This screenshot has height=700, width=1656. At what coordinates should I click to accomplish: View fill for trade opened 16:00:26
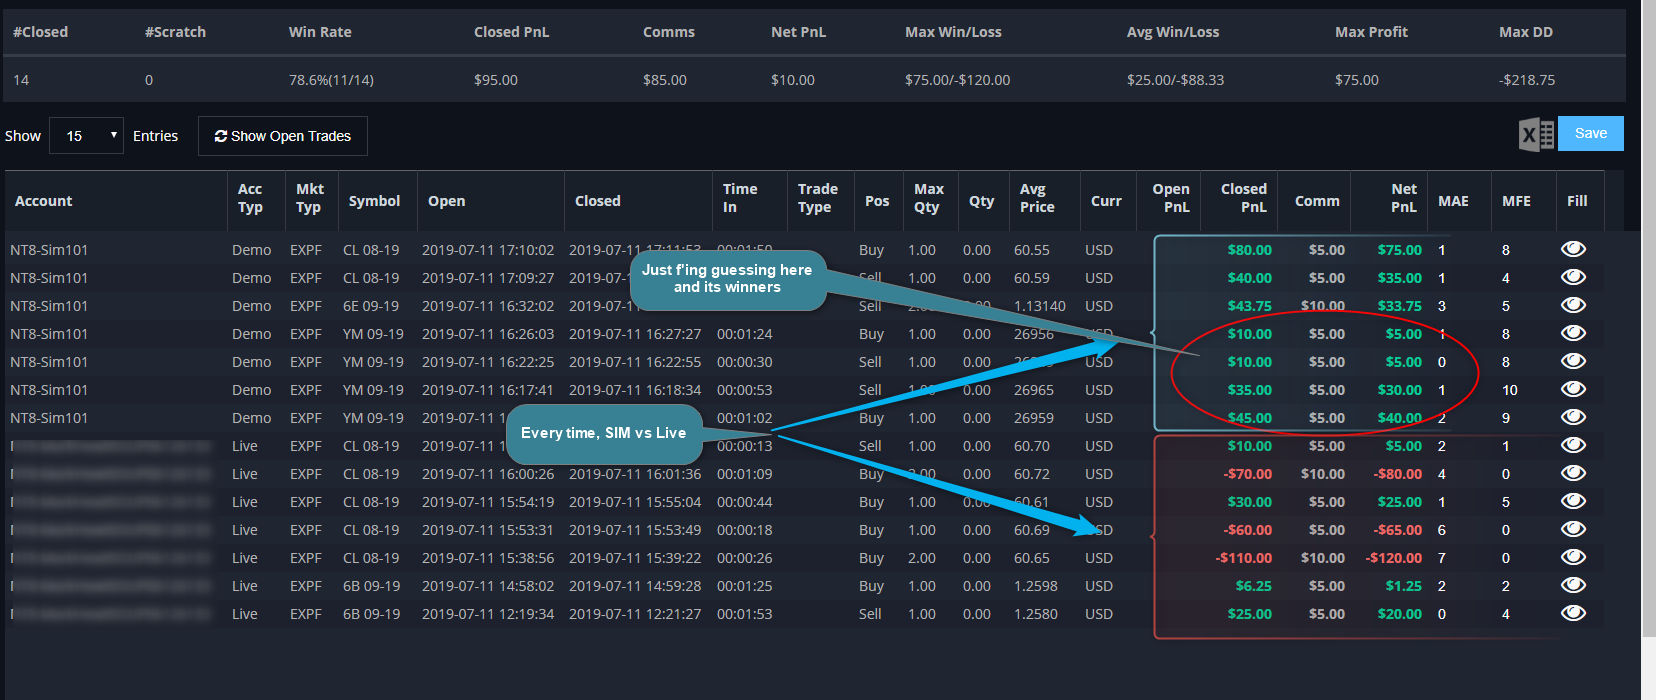[1573, 473]
